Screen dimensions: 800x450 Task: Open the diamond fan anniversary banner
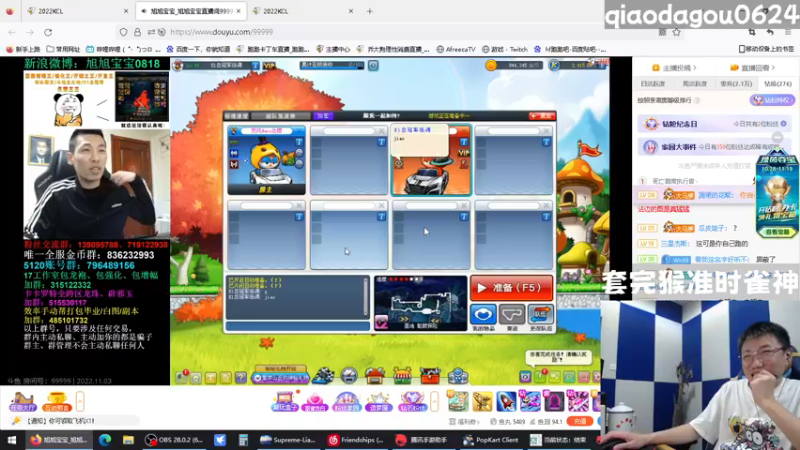pyautogui.click(x=714, y=124)
